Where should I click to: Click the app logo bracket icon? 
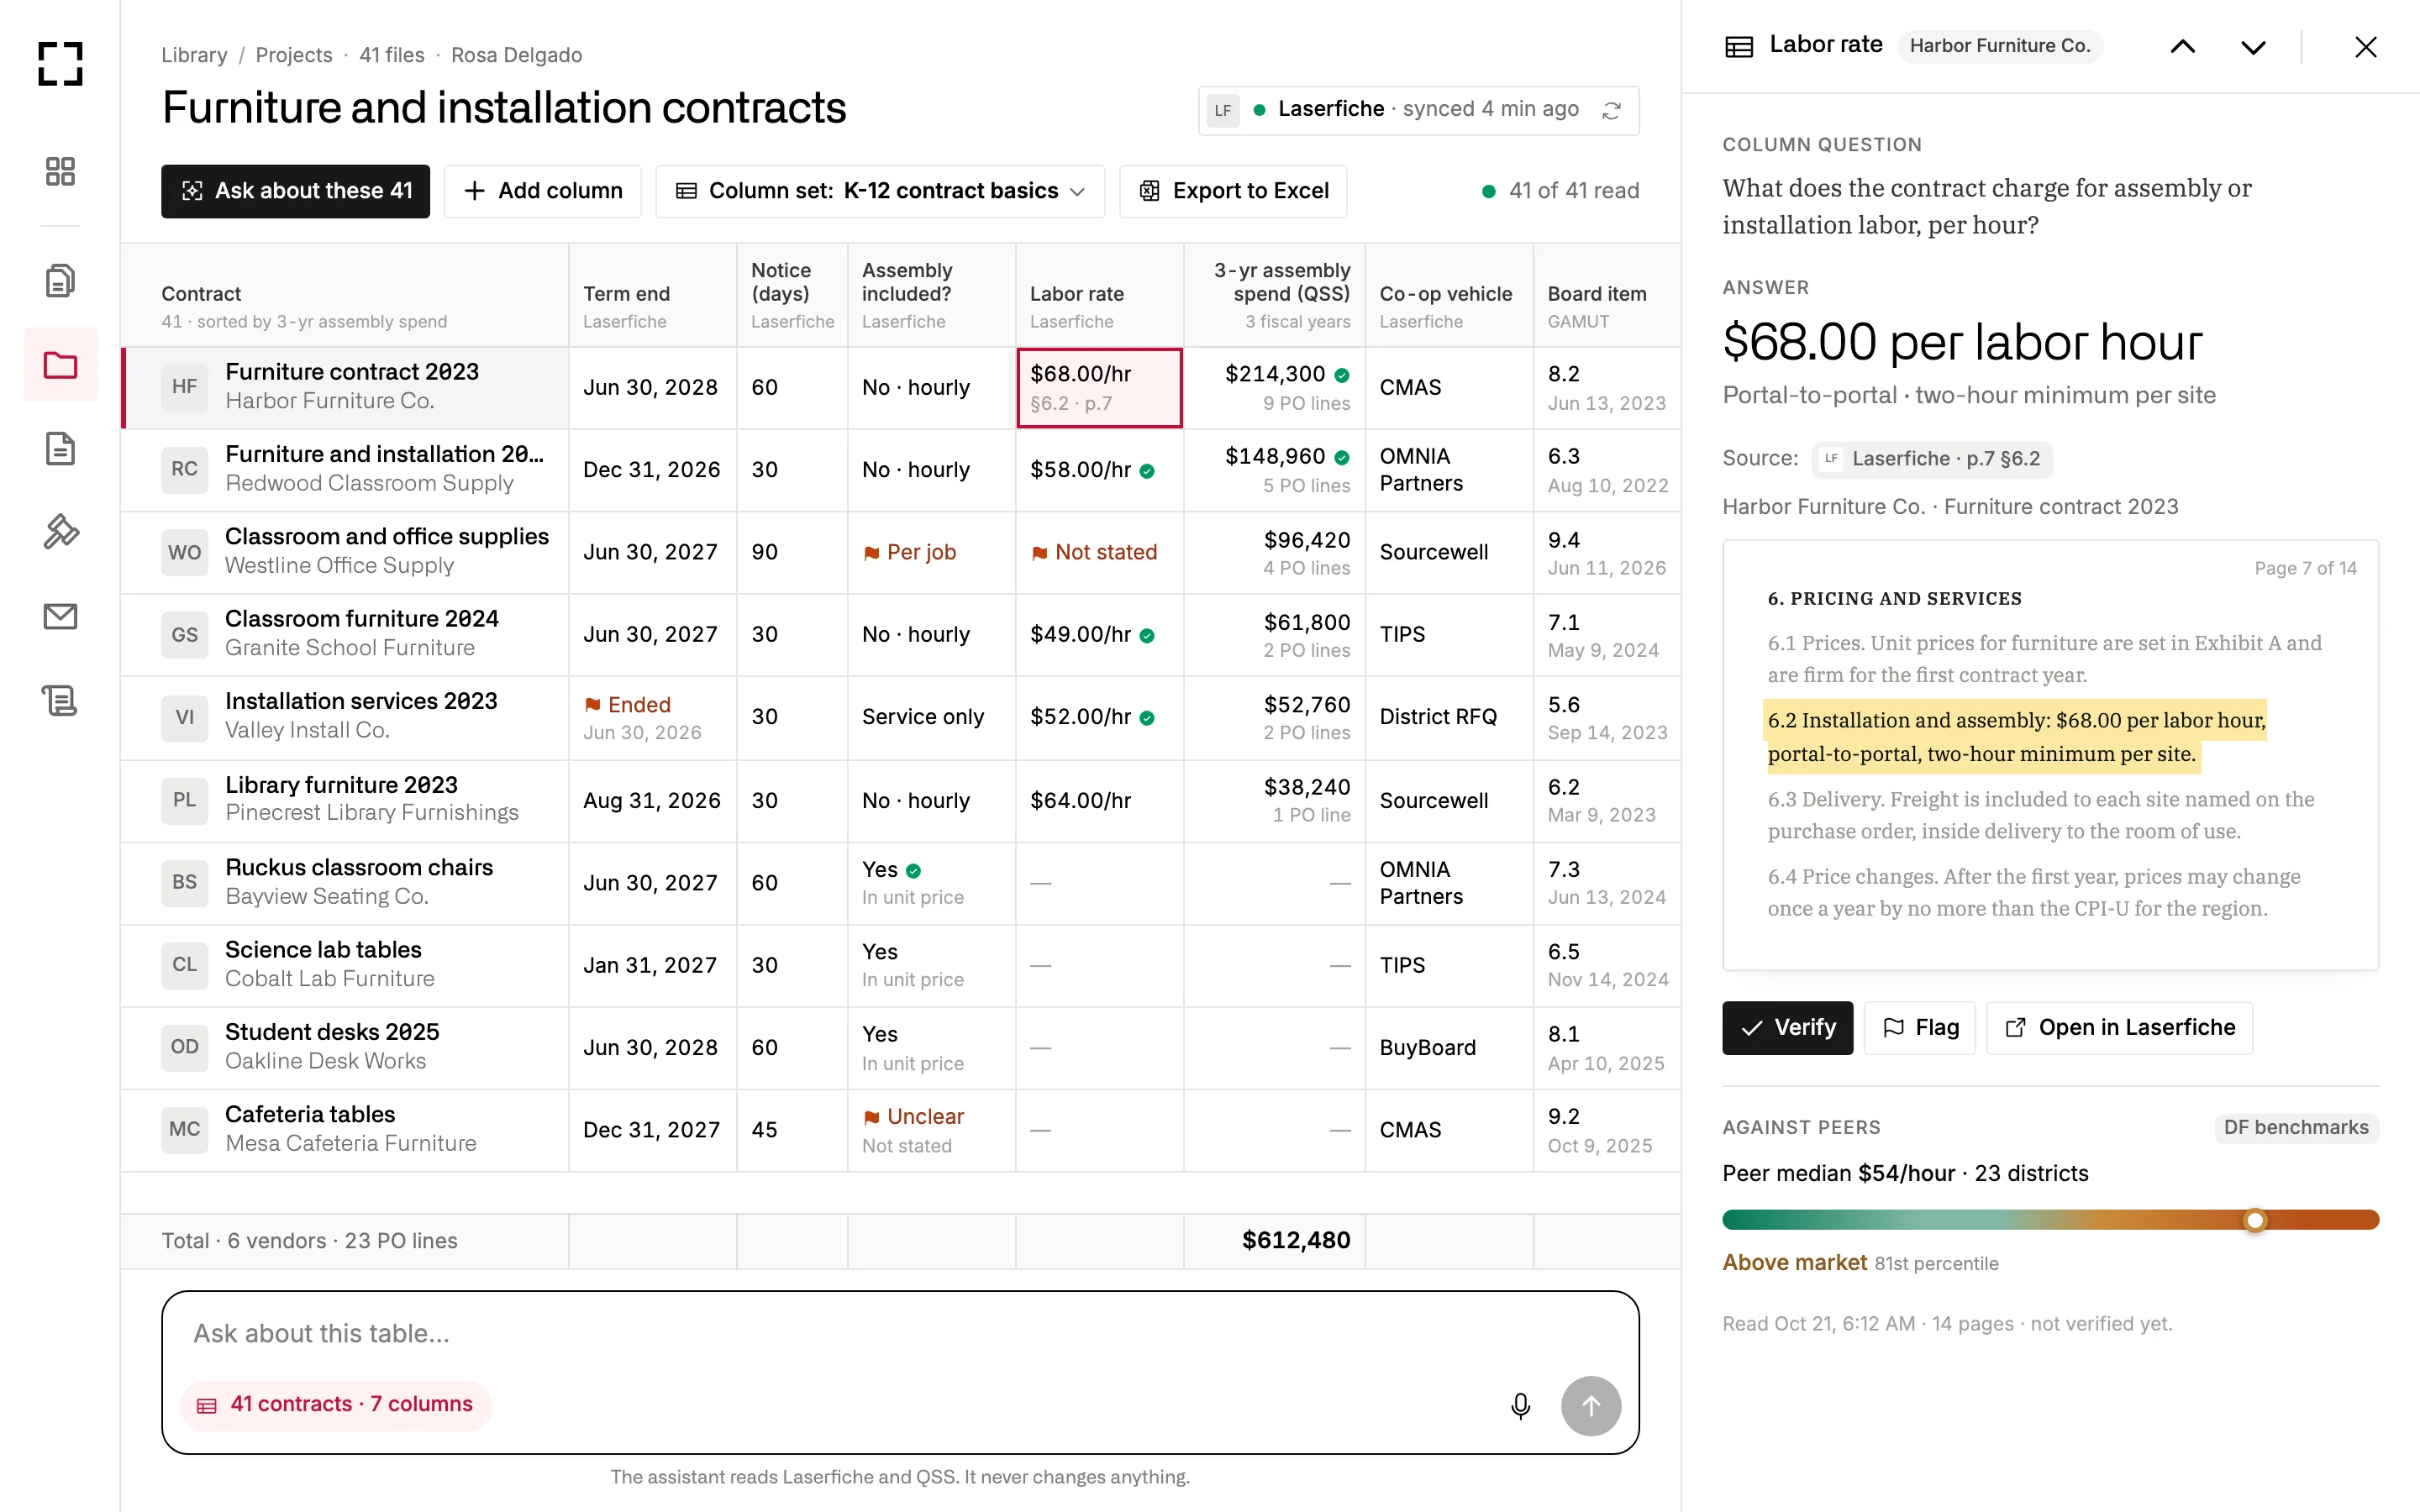pos(60,64)
